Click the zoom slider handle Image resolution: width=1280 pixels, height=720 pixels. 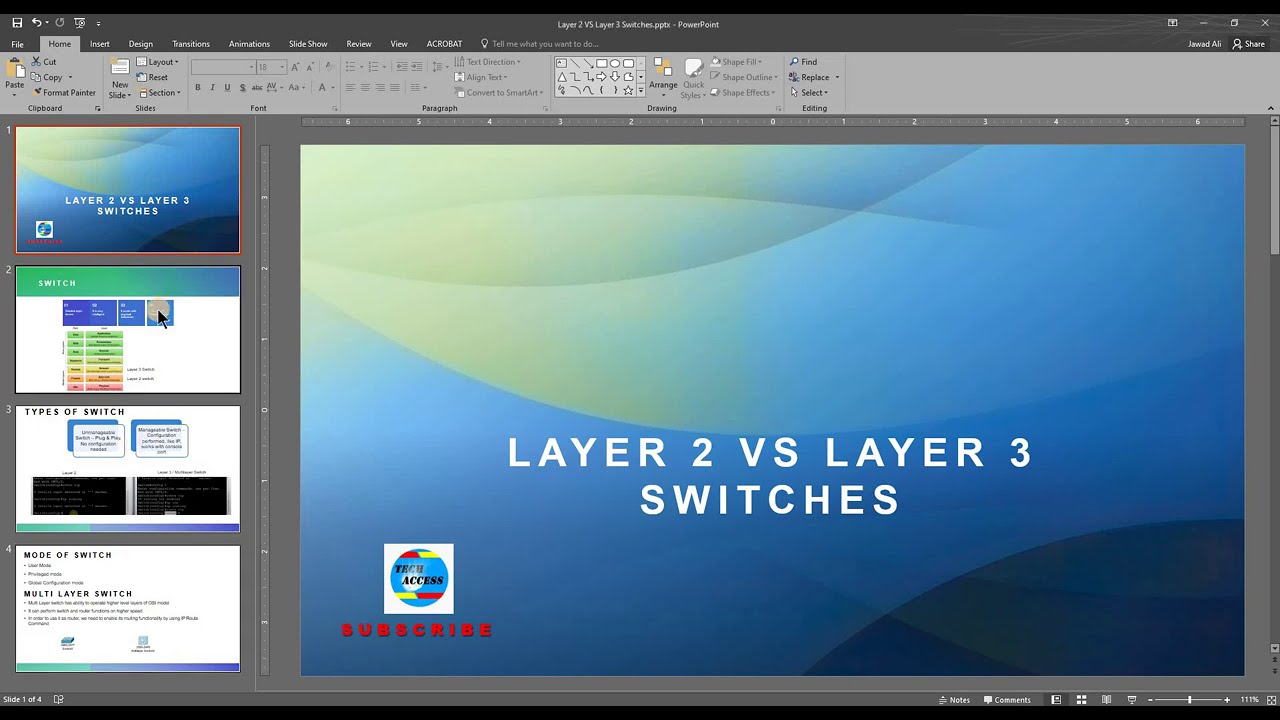[x=1189, y=699]
